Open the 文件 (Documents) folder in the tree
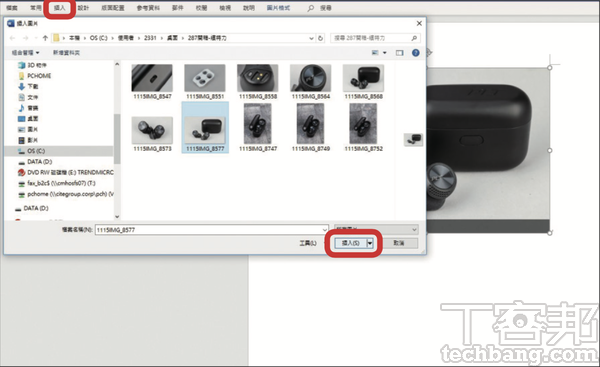Screen dimensions: 600x367 (28, 97)
